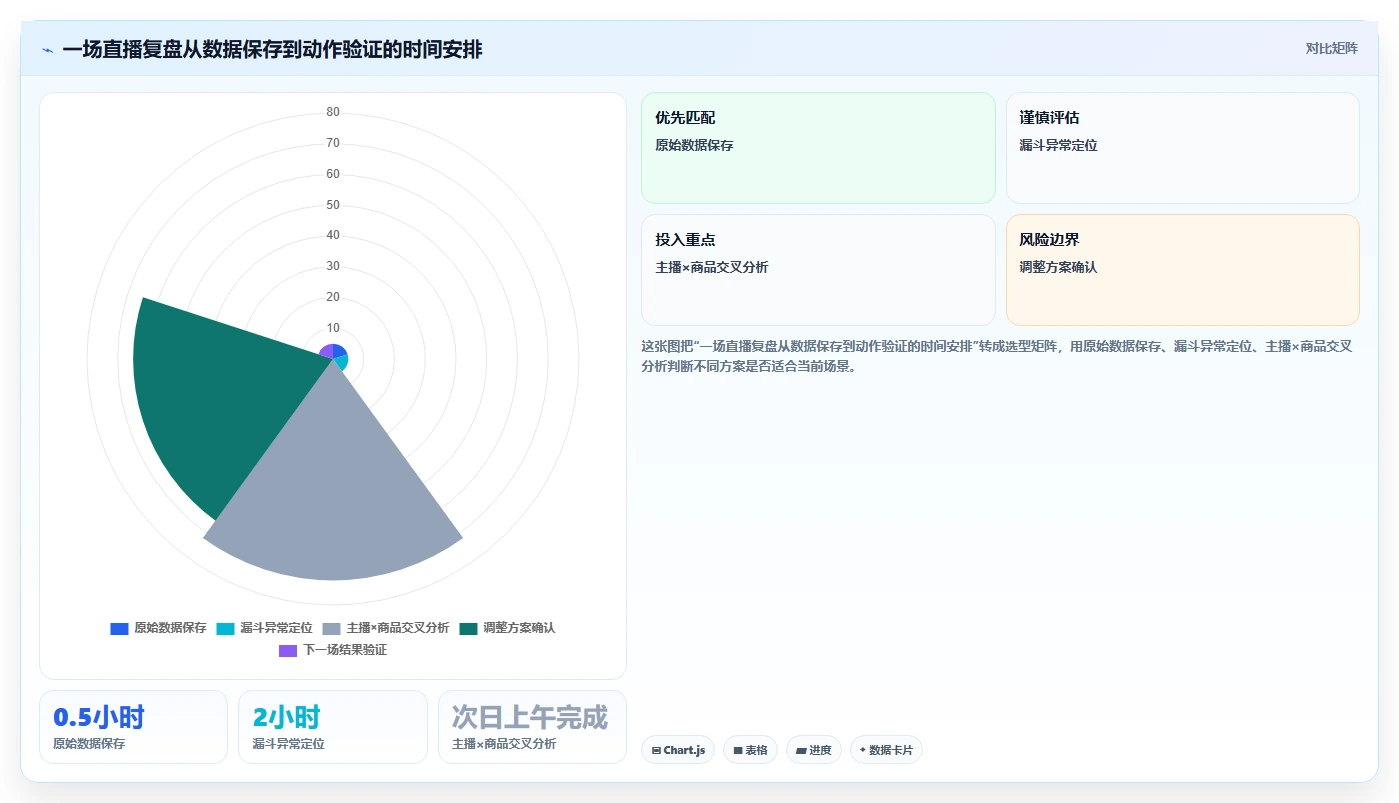Click the icon in the Chart.js chip
This screenshot has width=1399, height=803.
point(656,750)
